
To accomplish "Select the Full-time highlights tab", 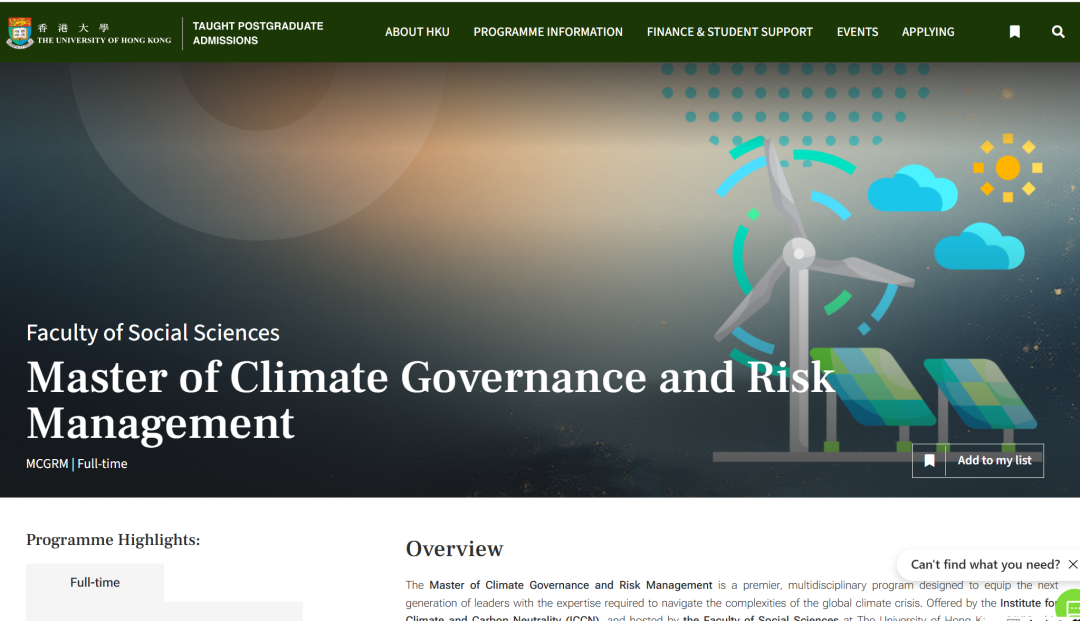I will pyautogui.click(x=95, y=582).
